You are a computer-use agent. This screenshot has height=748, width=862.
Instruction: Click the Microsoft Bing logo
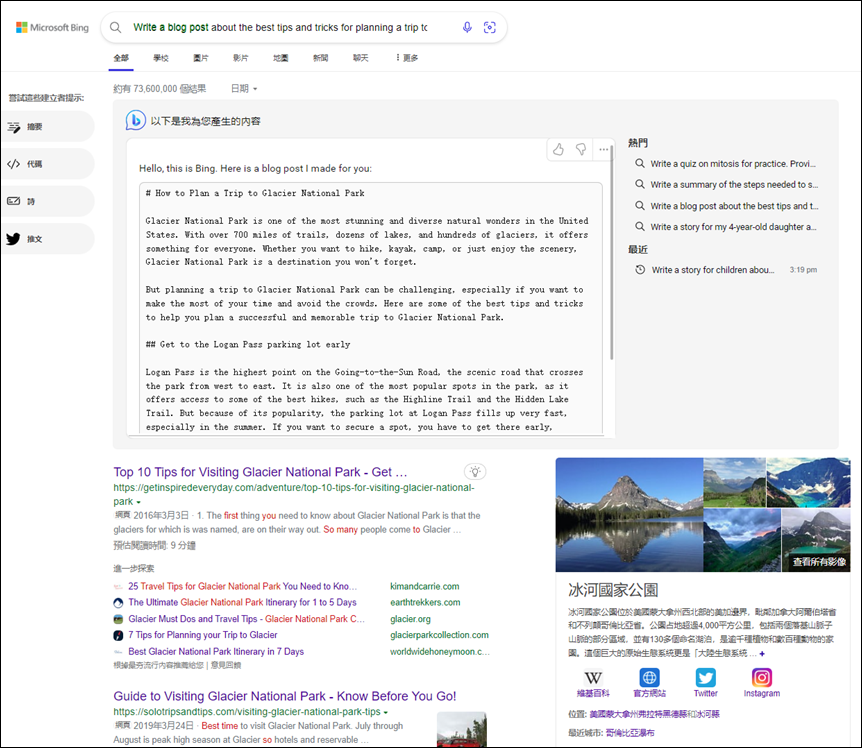click(52, 27)
